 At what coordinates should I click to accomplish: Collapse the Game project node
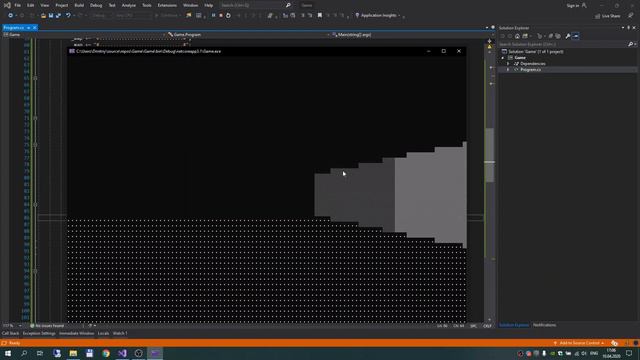click(x=503, y=58)
